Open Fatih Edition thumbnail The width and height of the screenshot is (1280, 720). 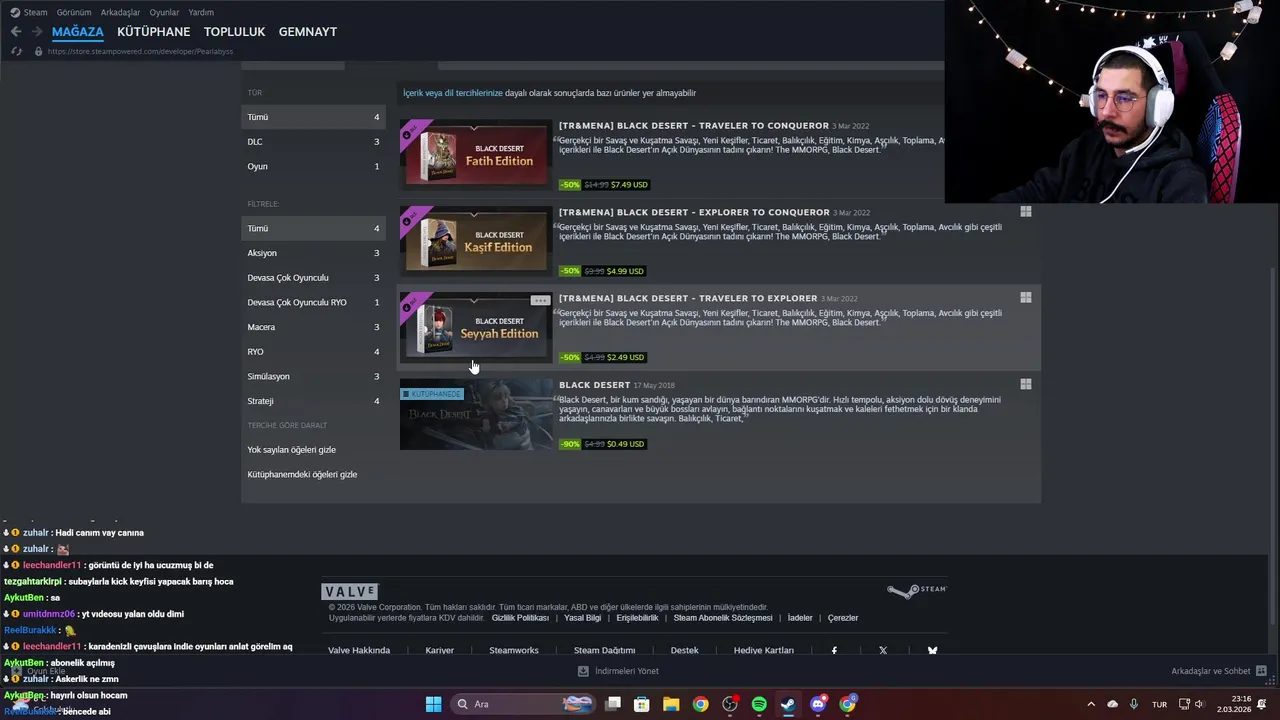tap(476, 155)
